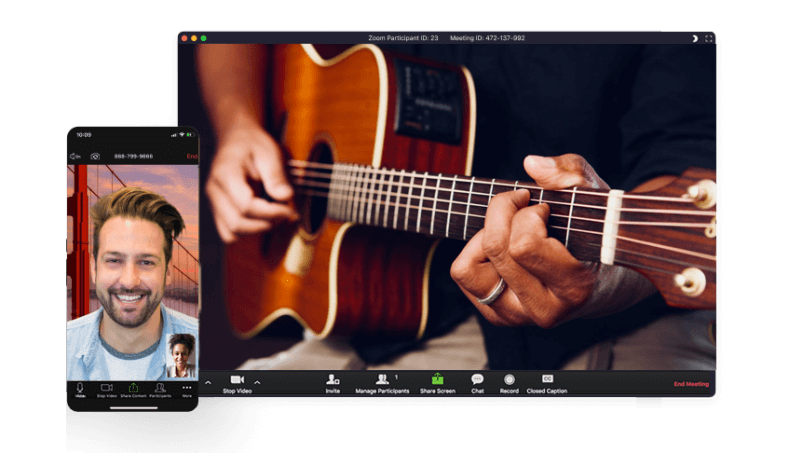Screen dimensions: 789x453
Task: Tap the switch camera icon on phone
Action: [95, 156]
